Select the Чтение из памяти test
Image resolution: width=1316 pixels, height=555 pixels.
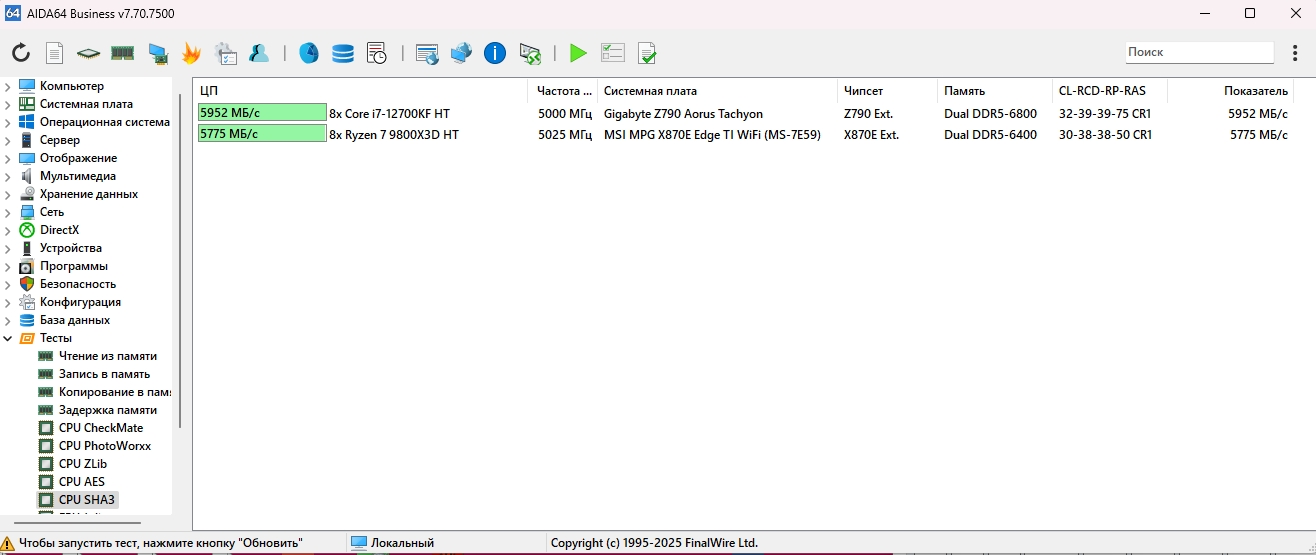(107, 356)
